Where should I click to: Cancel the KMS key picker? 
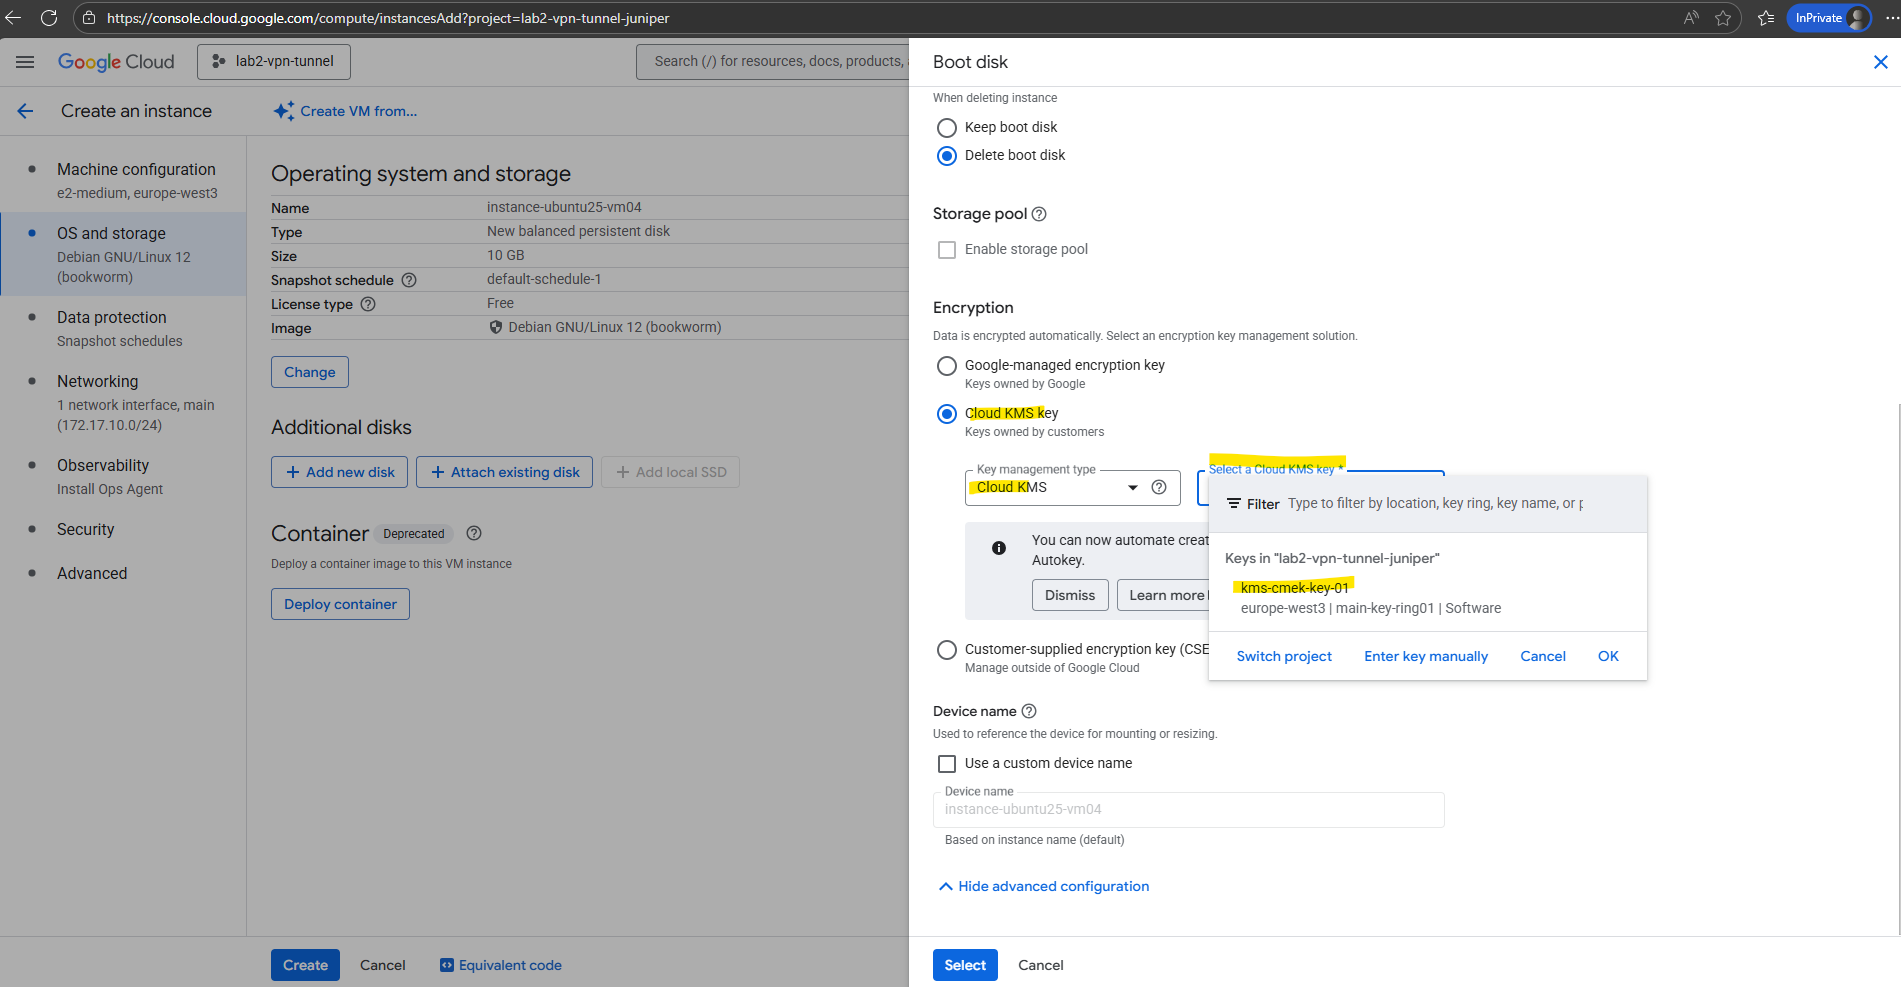click(x=1543, y=656)
